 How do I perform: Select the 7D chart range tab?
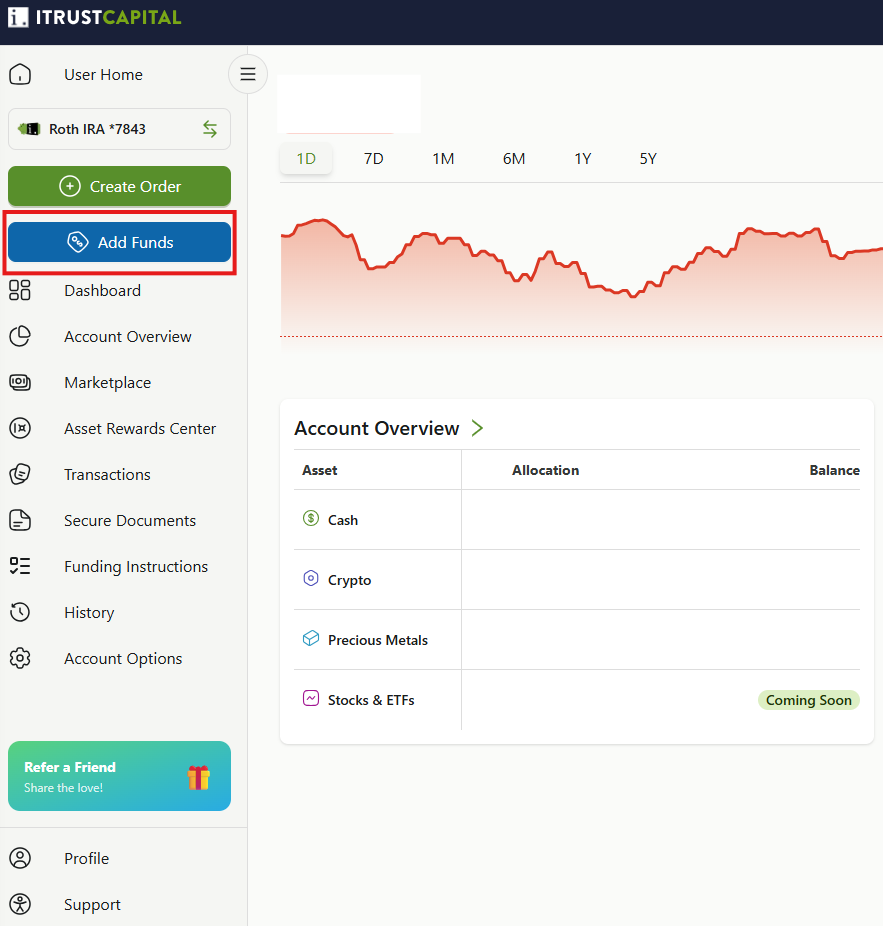point(373,159)
